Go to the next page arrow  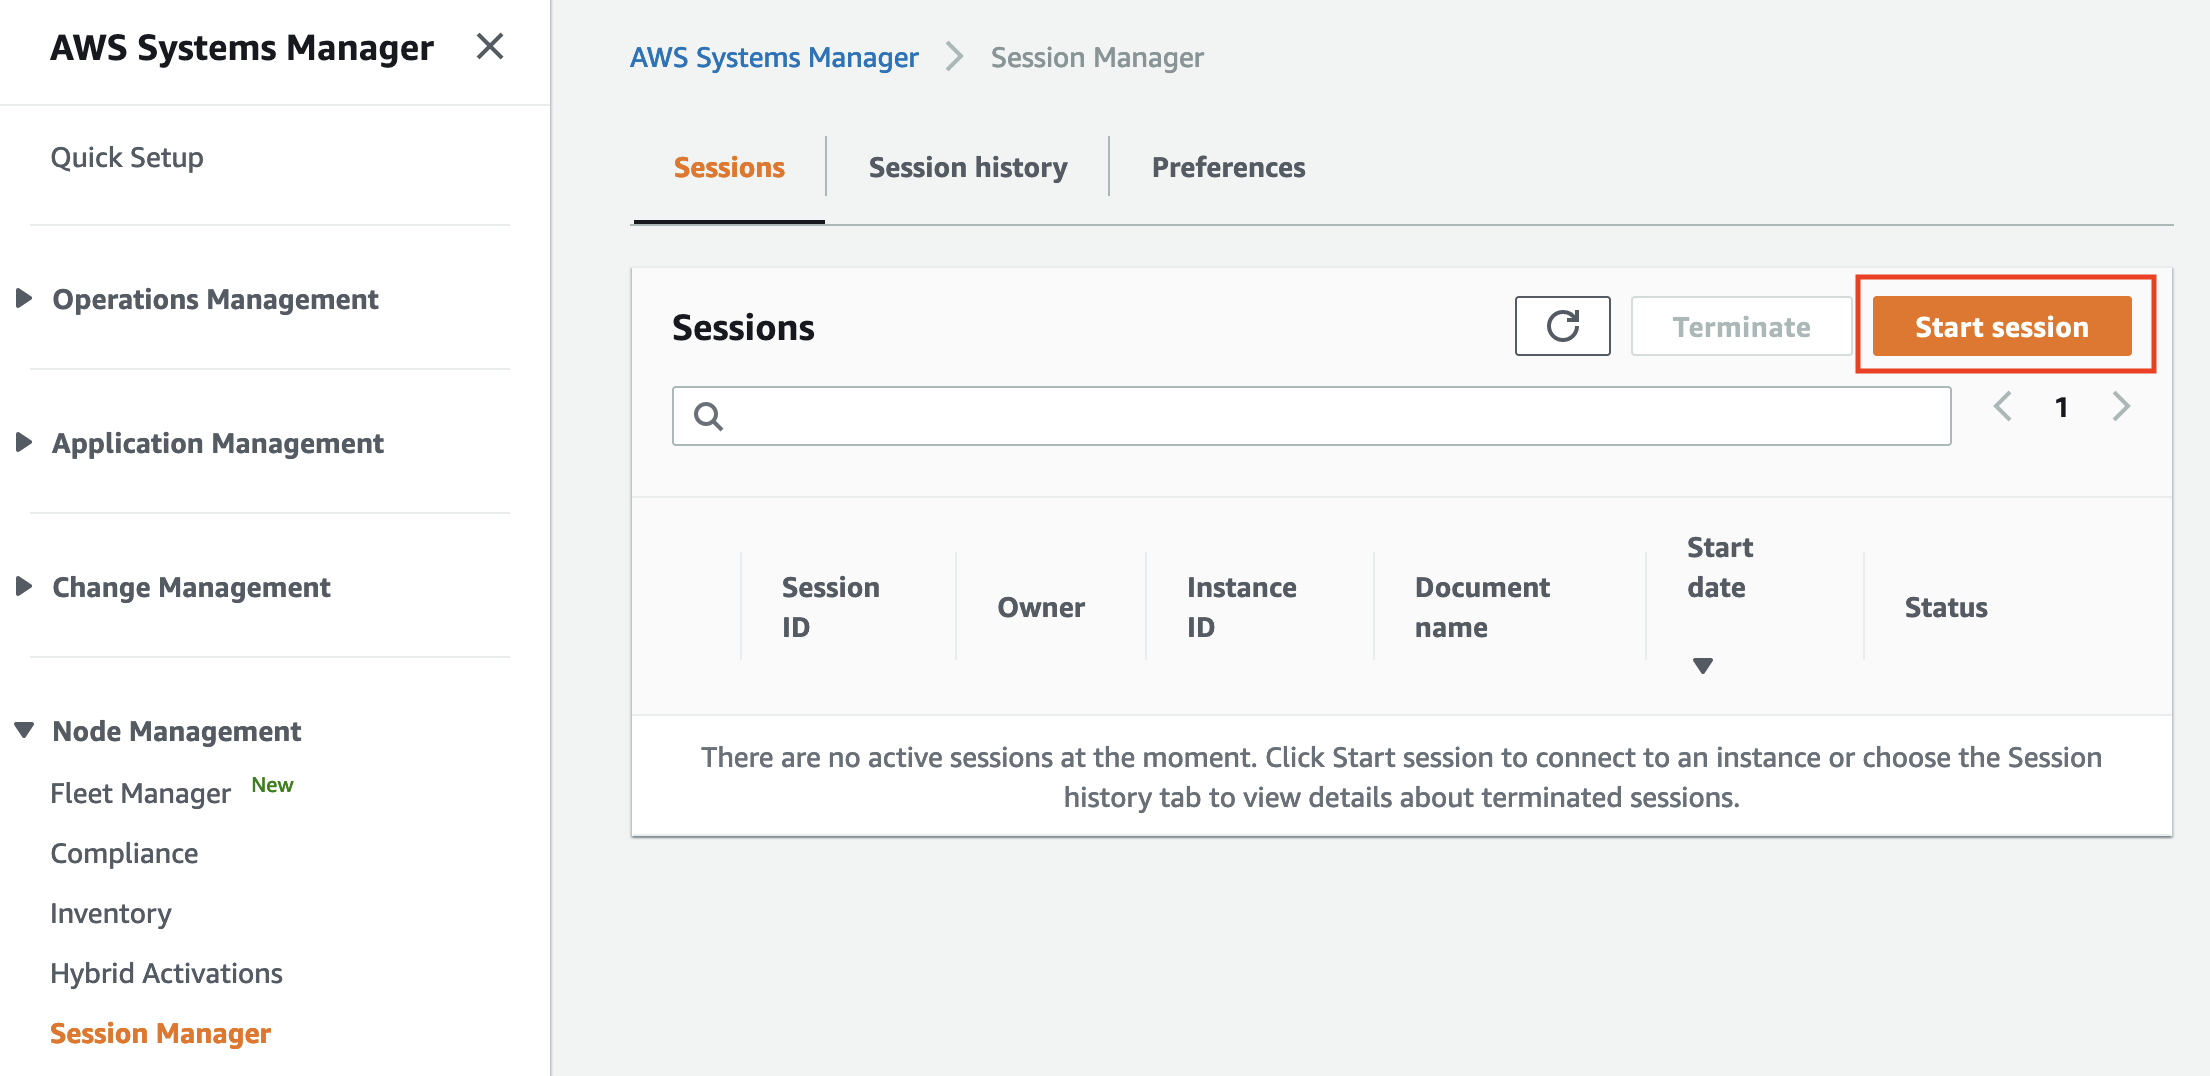(x=2121, y=406)
